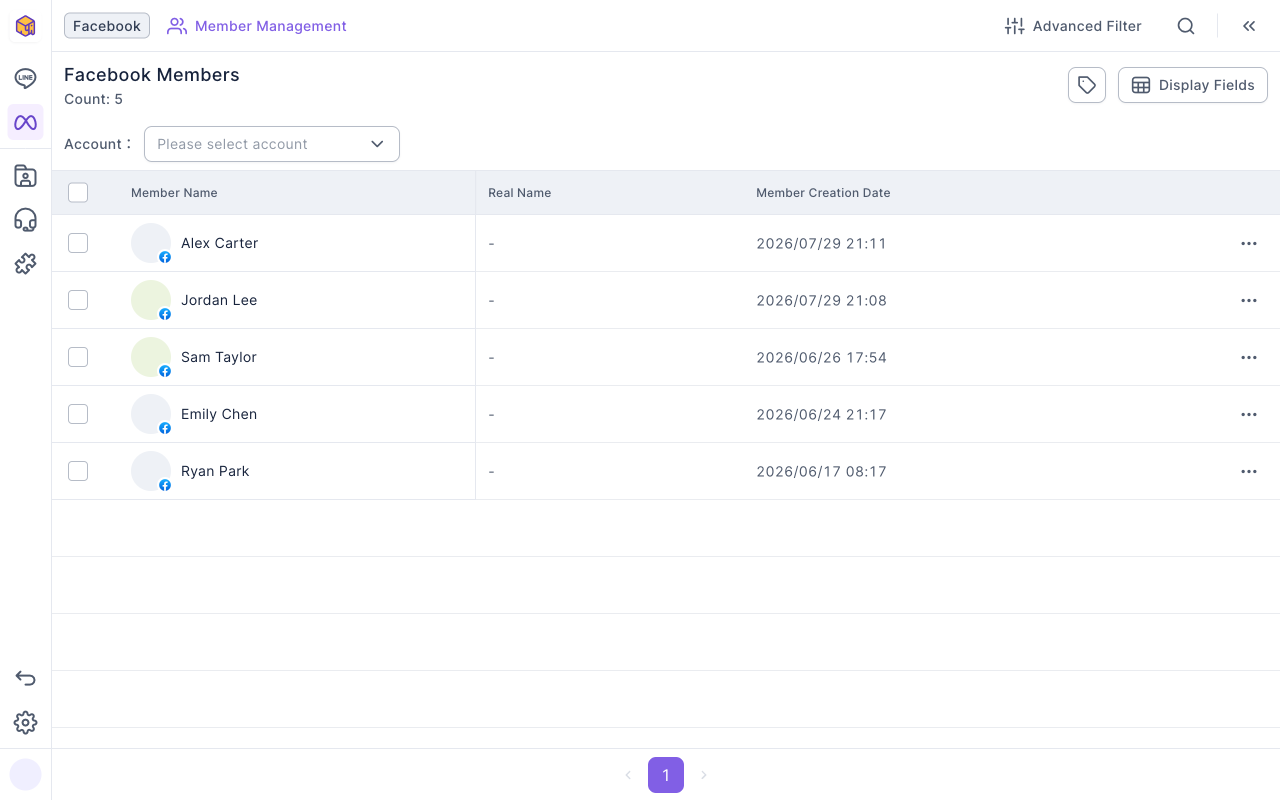The width and height of the screenshot is (1280, 800).
Task: Click the member name Emily Chen
Action: pyautogui.click(x=219, y=414)
